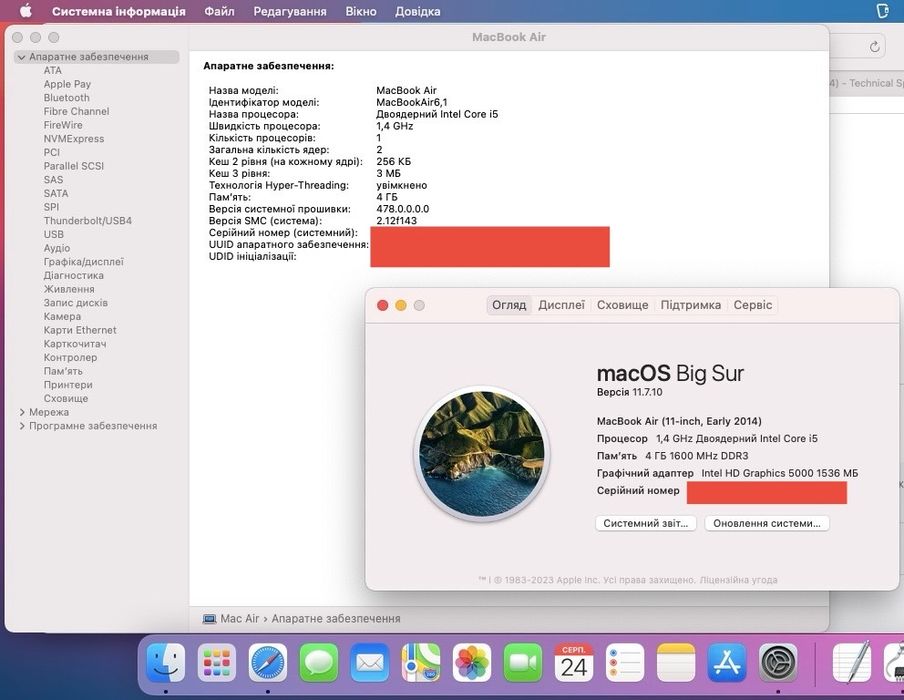Click the MacBookAir6,1 model identifier value
This screenshot has width=904, height=700.
tap(412, 103)
